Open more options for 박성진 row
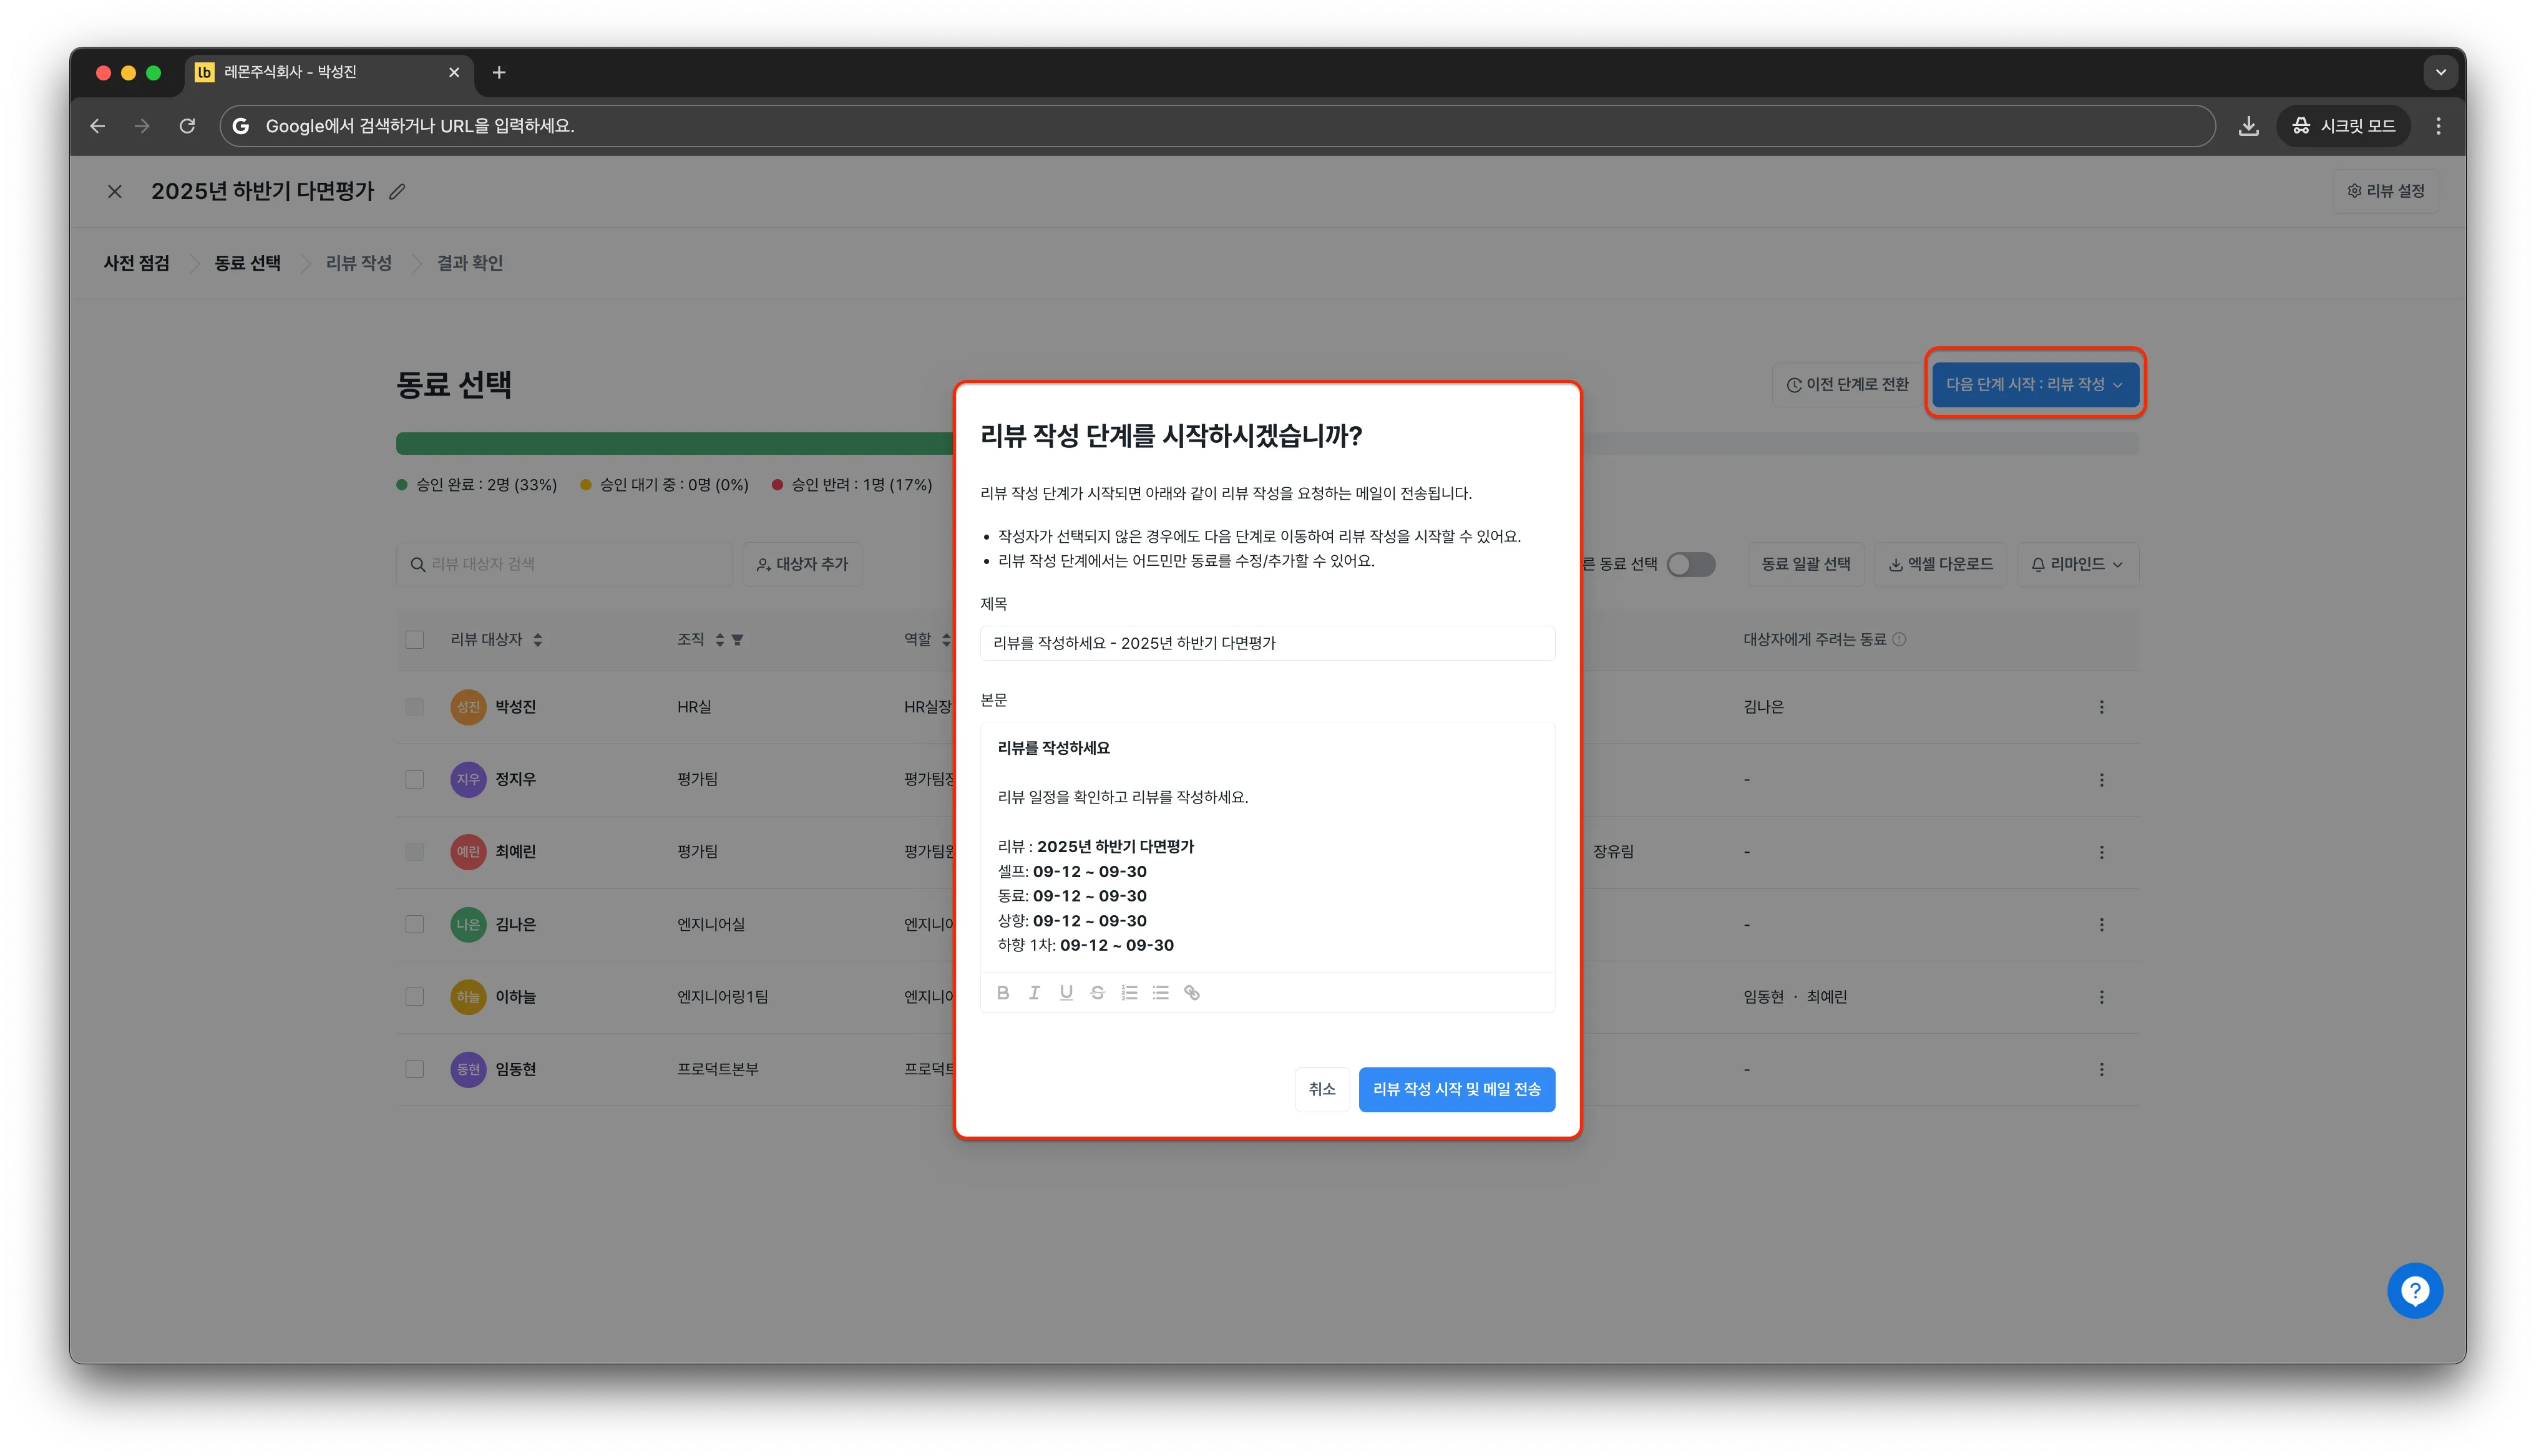2536x1456 pixels. (x=2101, y=707)
